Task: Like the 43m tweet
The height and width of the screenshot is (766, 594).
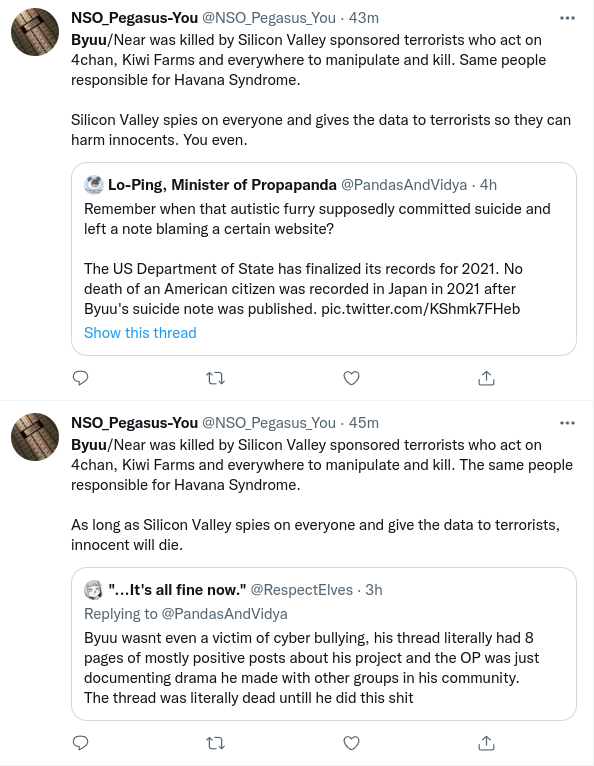Action: [351, 378]
